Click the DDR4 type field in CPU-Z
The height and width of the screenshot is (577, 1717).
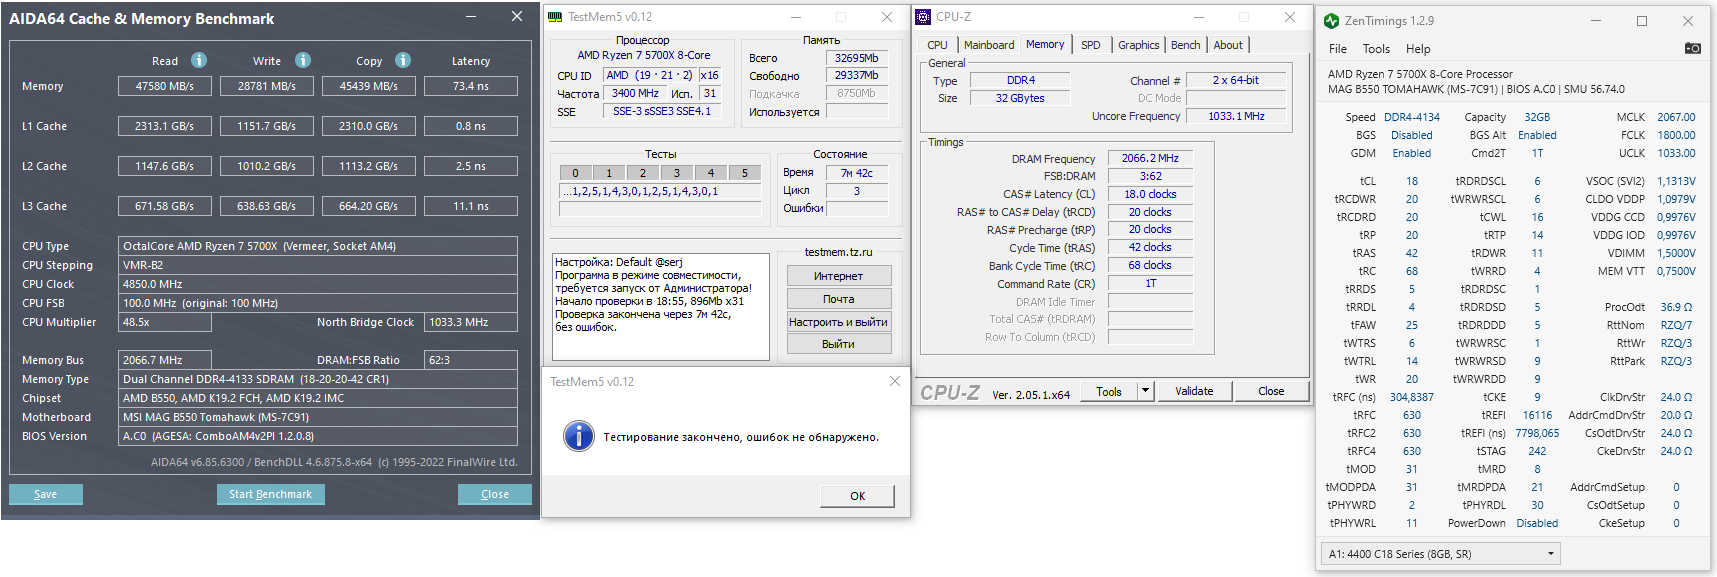click(1021, 80)
